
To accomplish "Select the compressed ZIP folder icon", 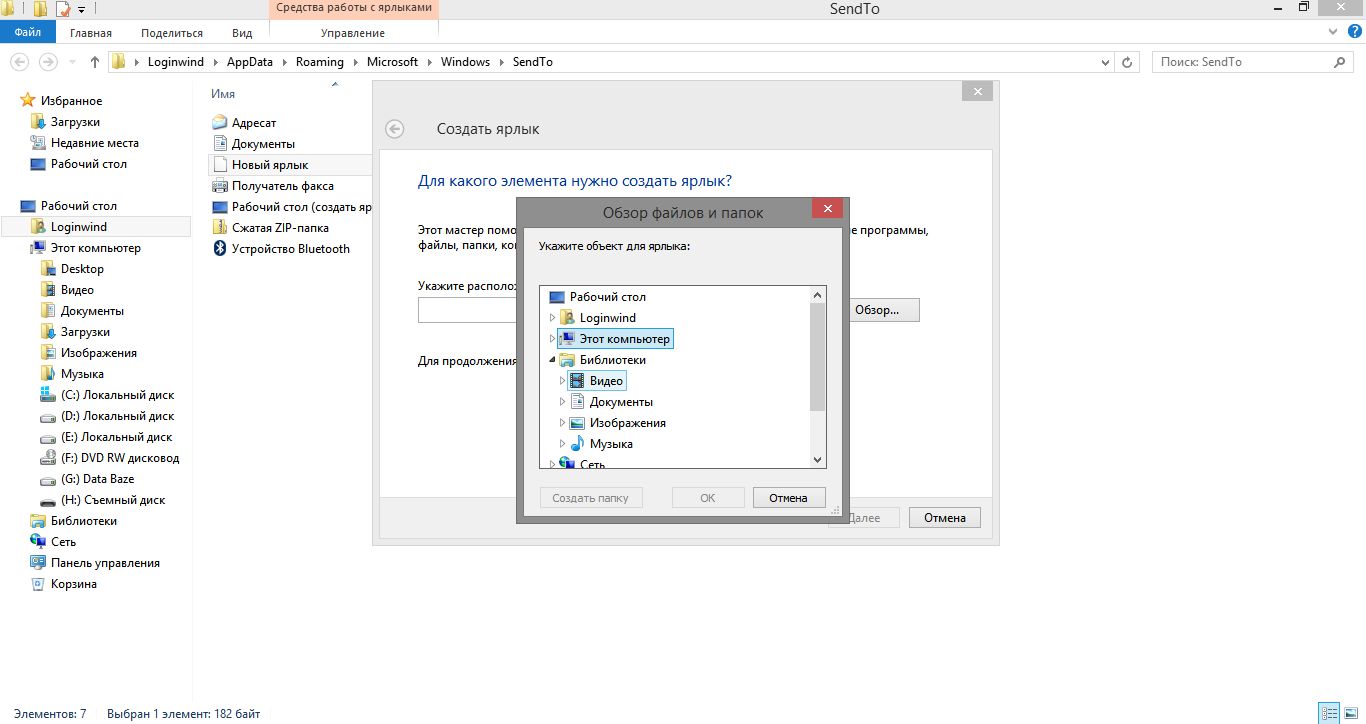I will coord(220,228).
